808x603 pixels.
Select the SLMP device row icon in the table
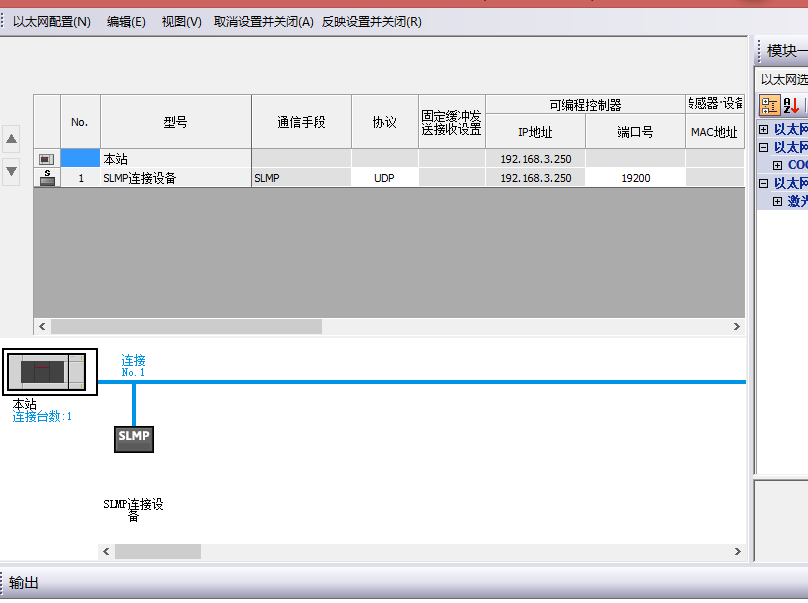[47, 178]
